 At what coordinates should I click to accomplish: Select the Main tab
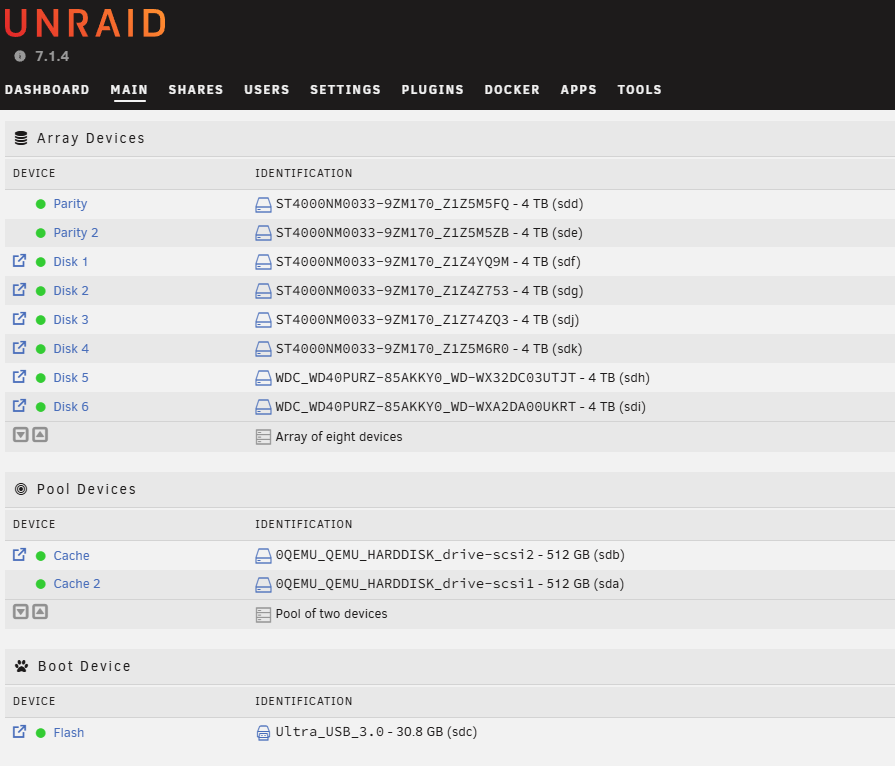point(129,90)
